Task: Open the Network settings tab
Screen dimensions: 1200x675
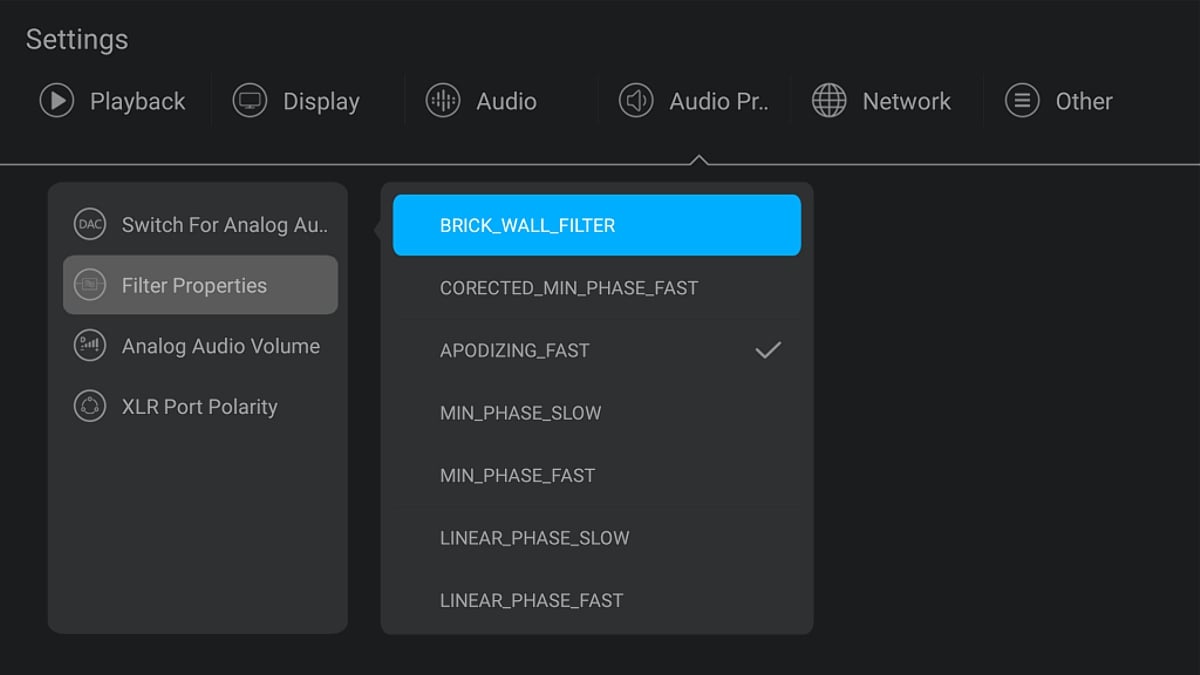Action: click(x=905, y=101)
